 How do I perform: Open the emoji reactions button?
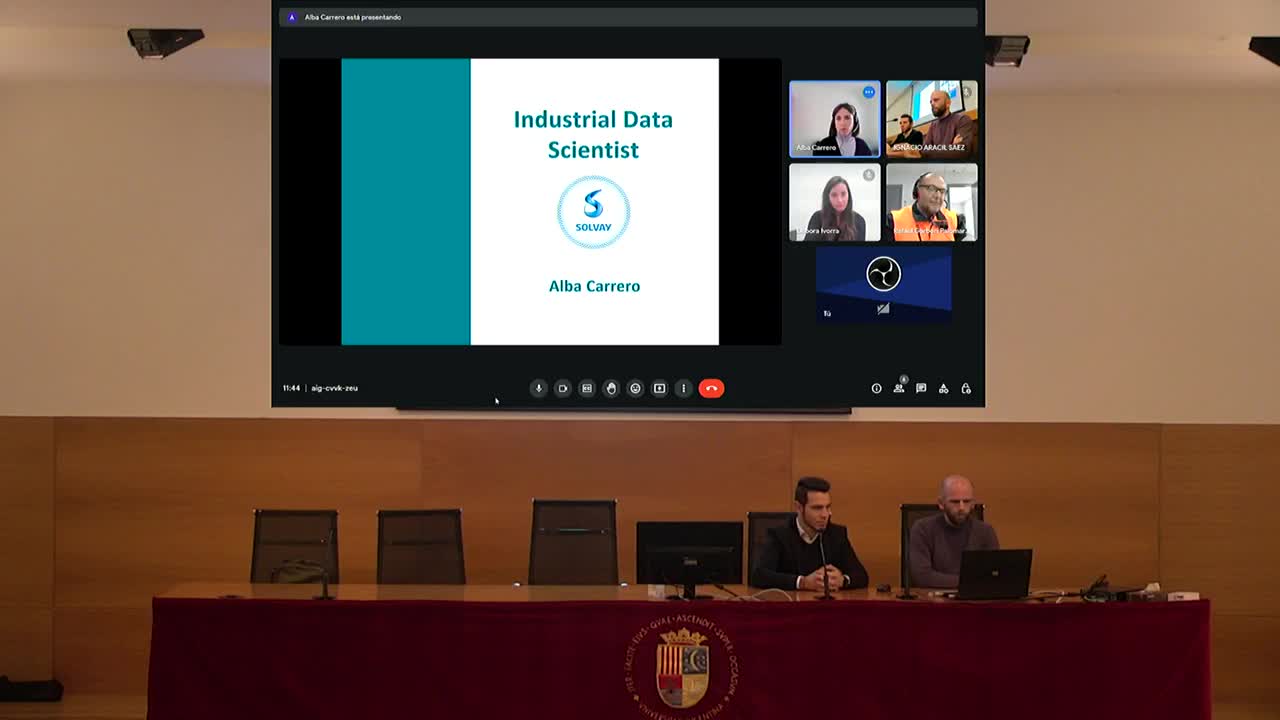pos(635,388)
